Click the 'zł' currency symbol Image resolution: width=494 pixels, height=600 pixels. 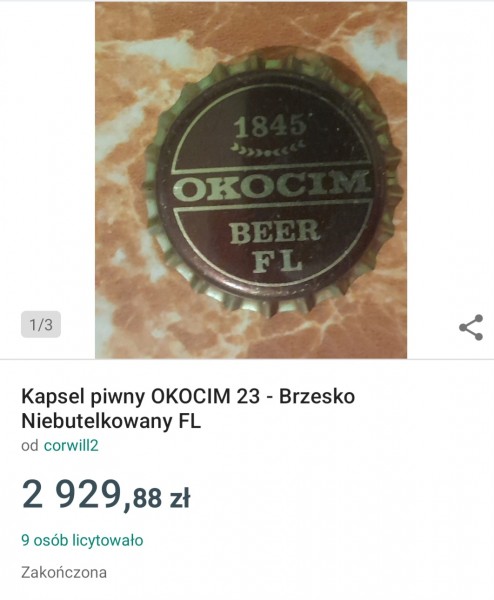[179, 497]
